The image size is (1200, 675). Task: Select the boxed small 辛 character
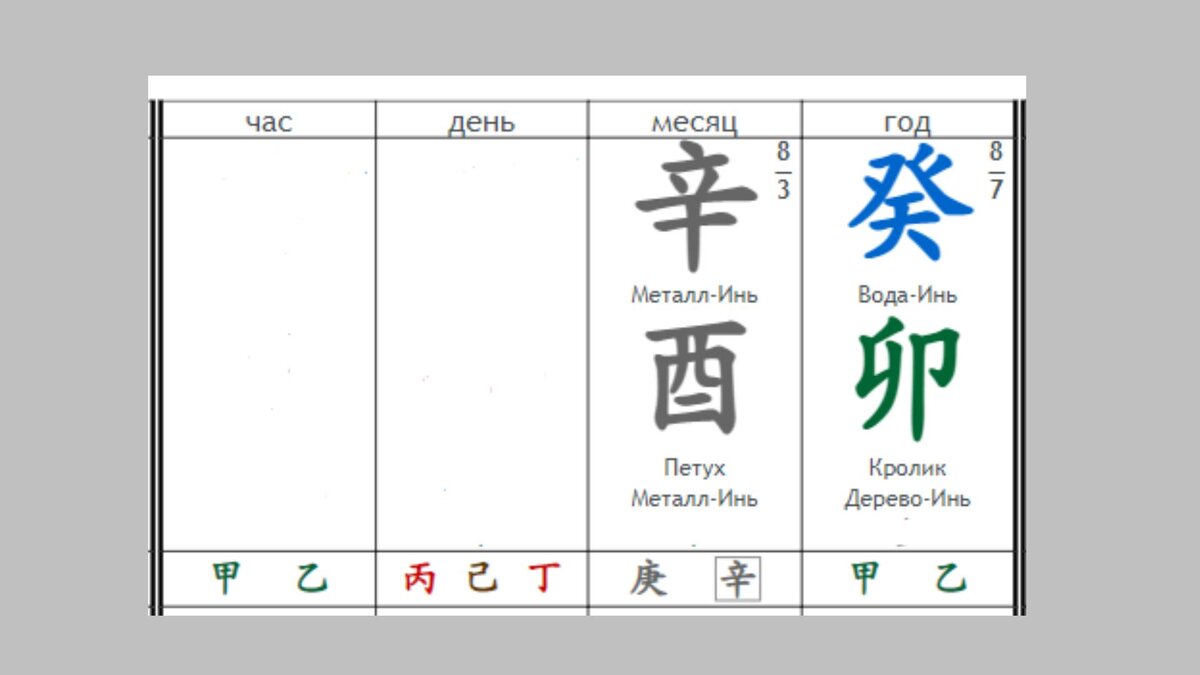pos(738,579)
